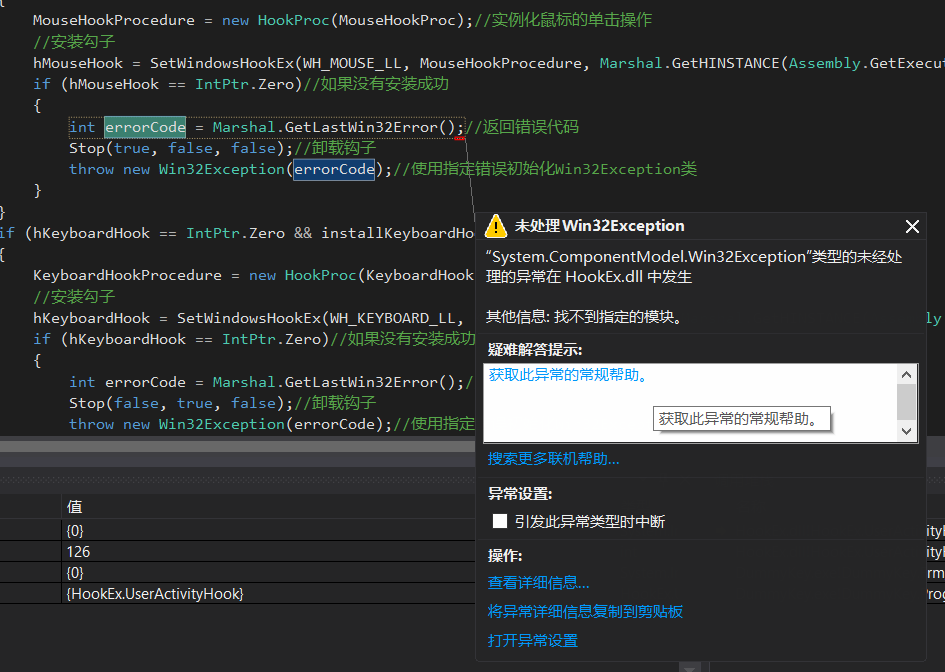This screenshot has width=945, height=672.
Task: Close the unhandled Win32Exception popup
Action: point(912,227)
